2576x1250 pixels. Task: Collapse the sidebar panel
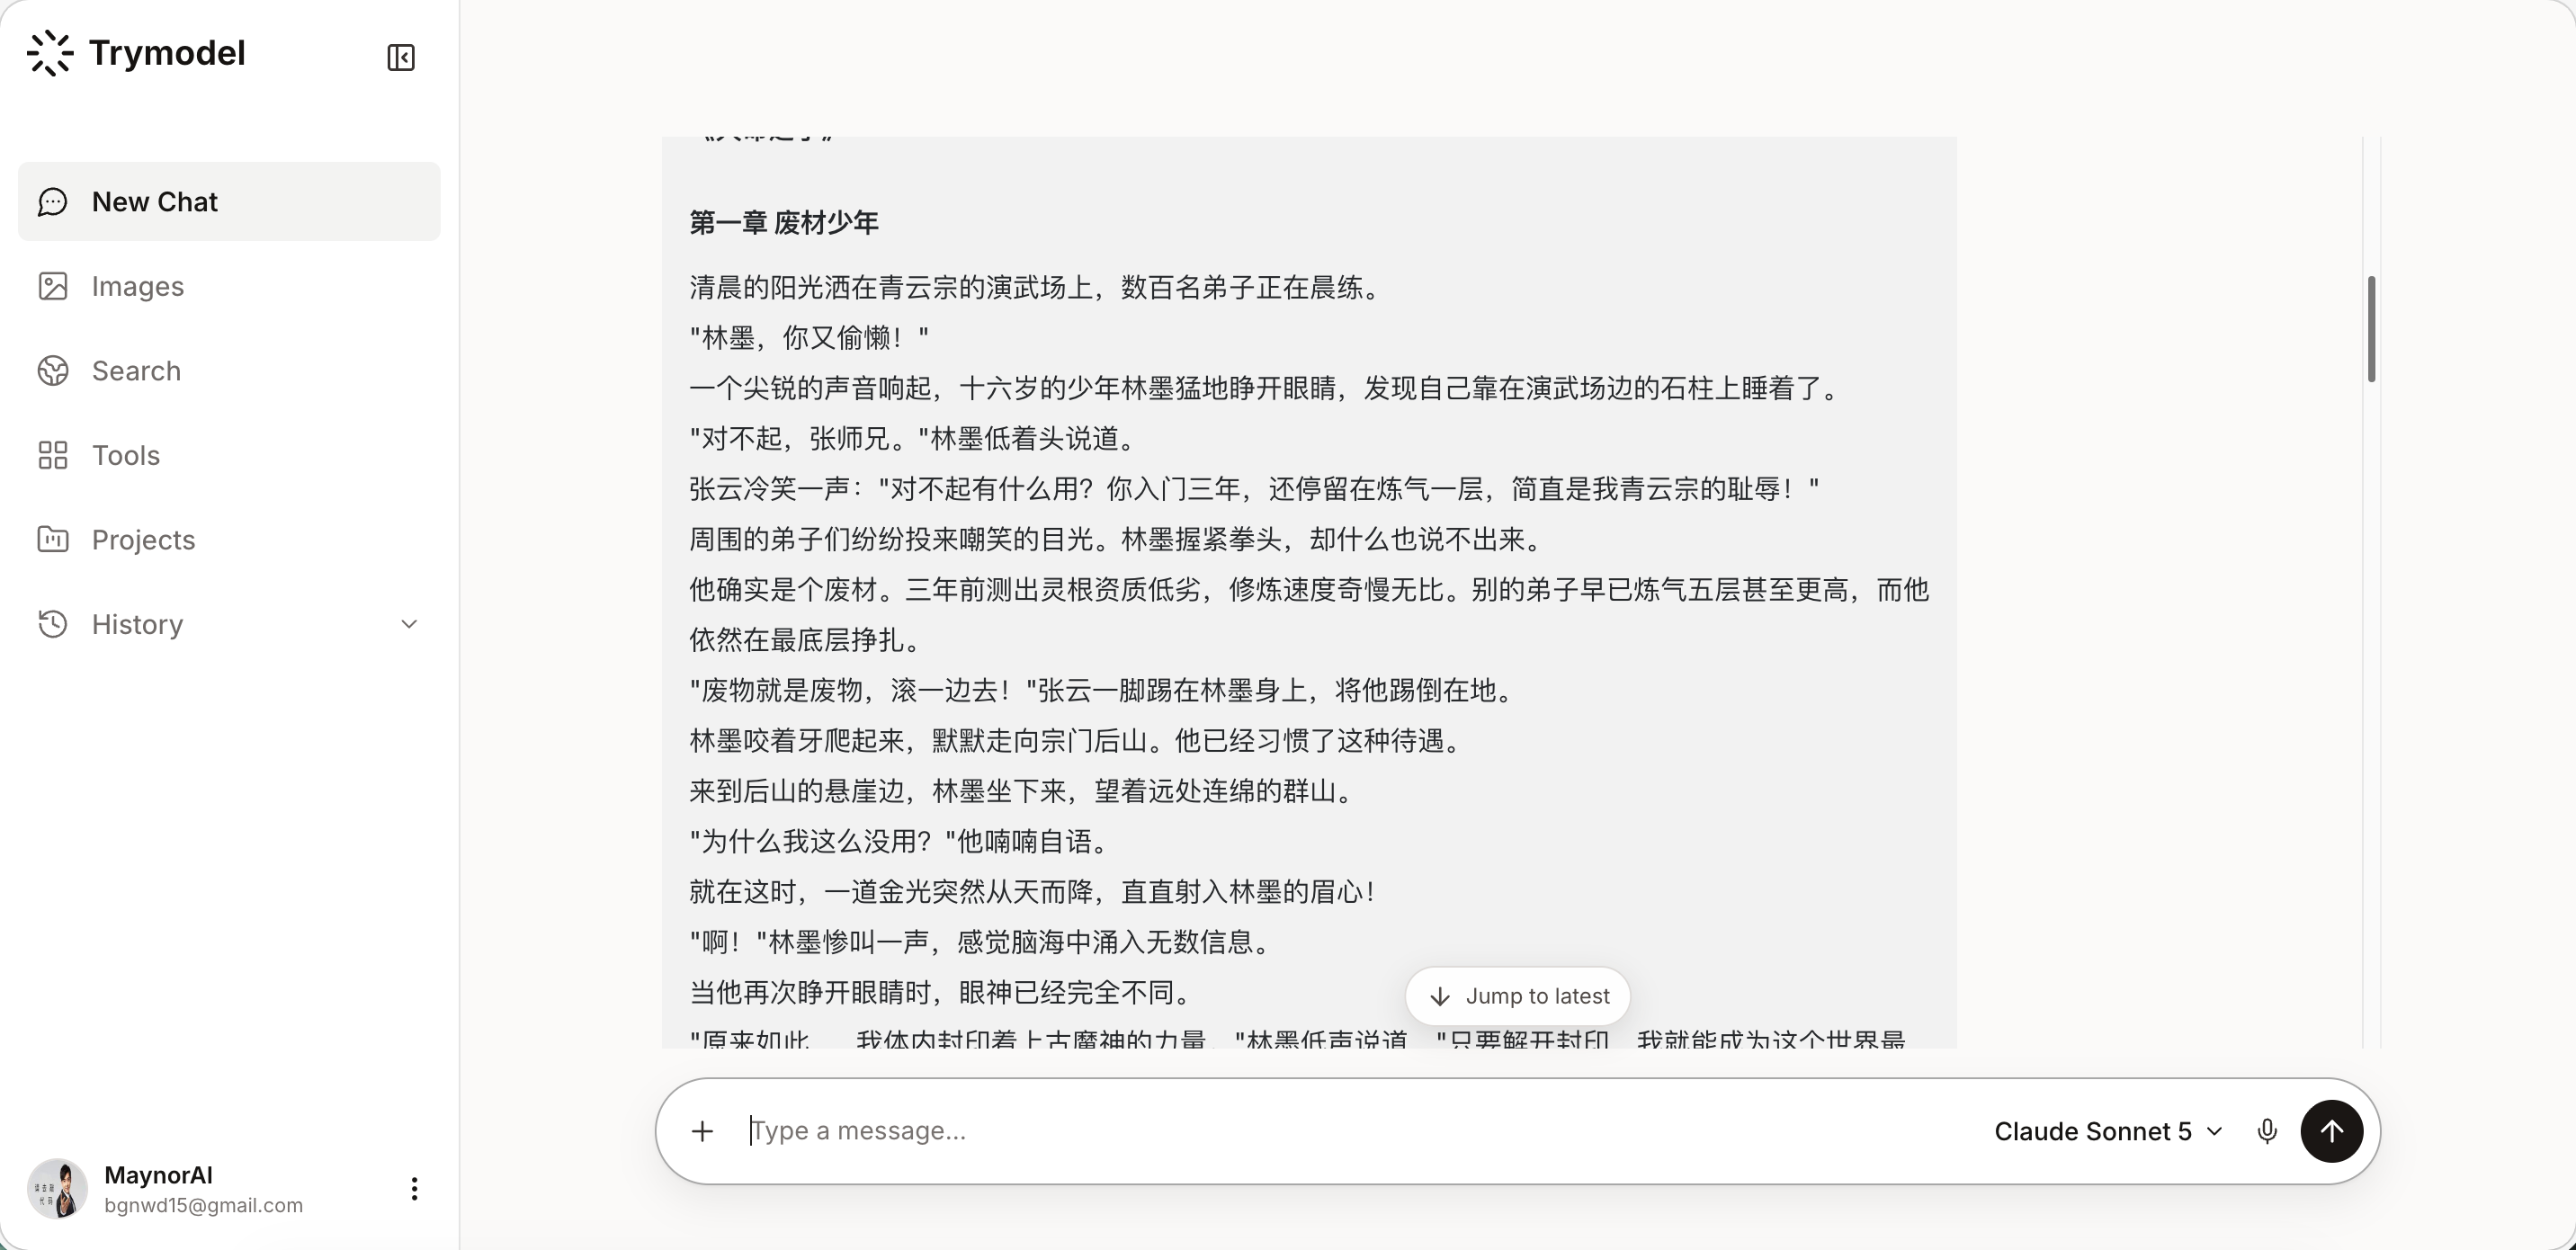coord(401,58)
